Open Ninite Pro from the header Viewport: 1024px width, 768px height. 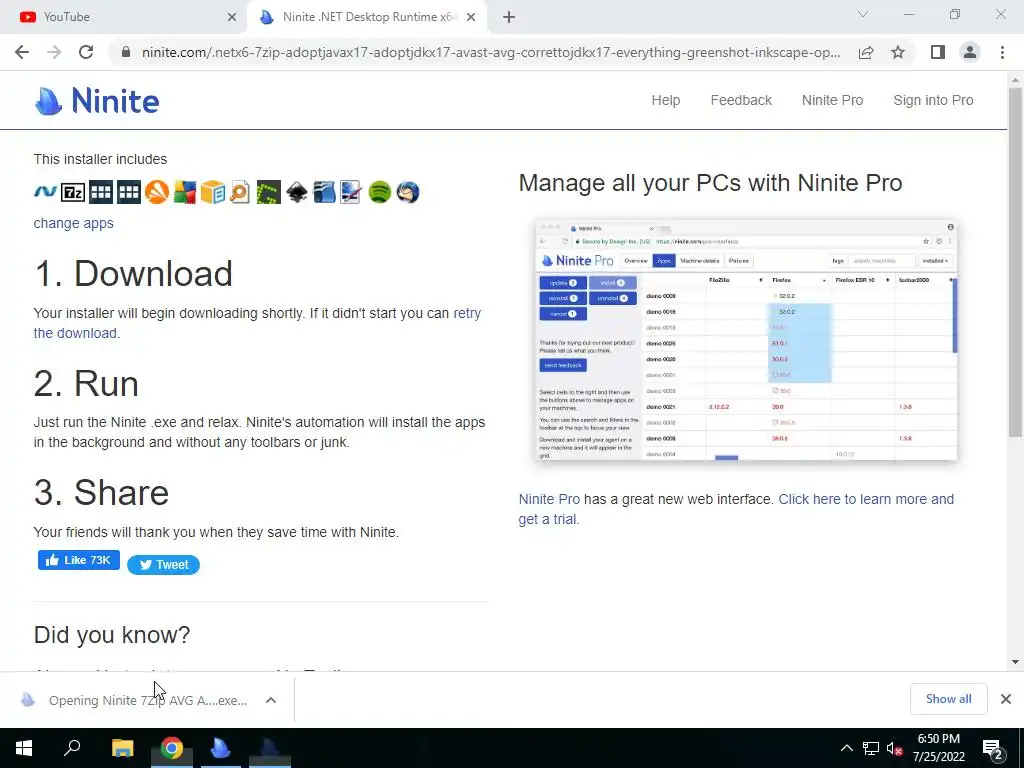(832, 101)
